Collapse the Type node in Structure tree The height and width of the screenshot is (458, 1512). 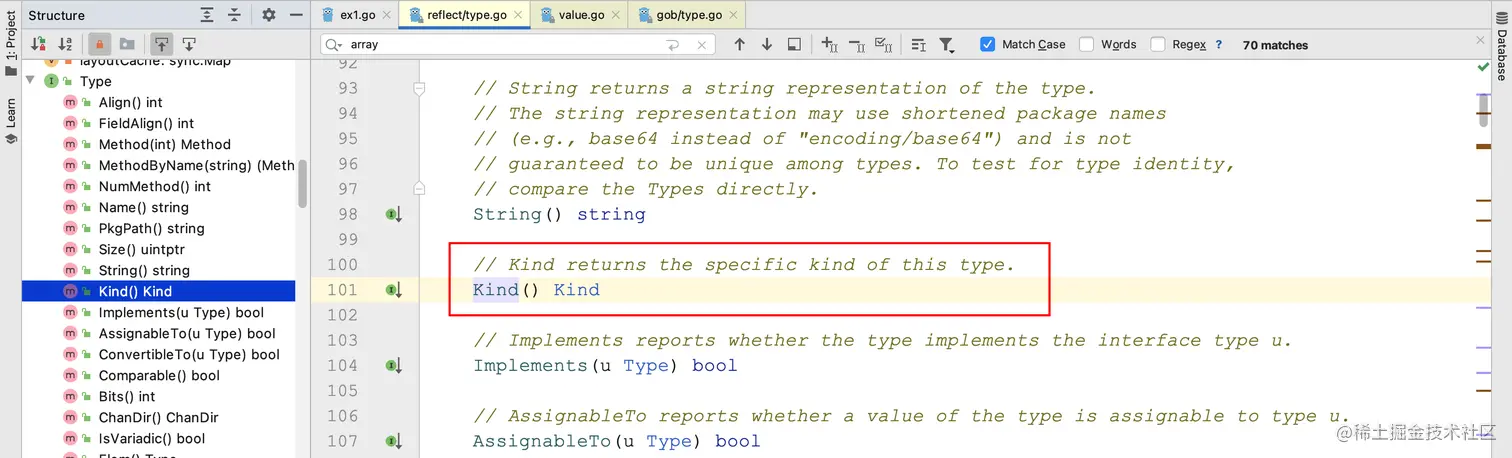30,81
